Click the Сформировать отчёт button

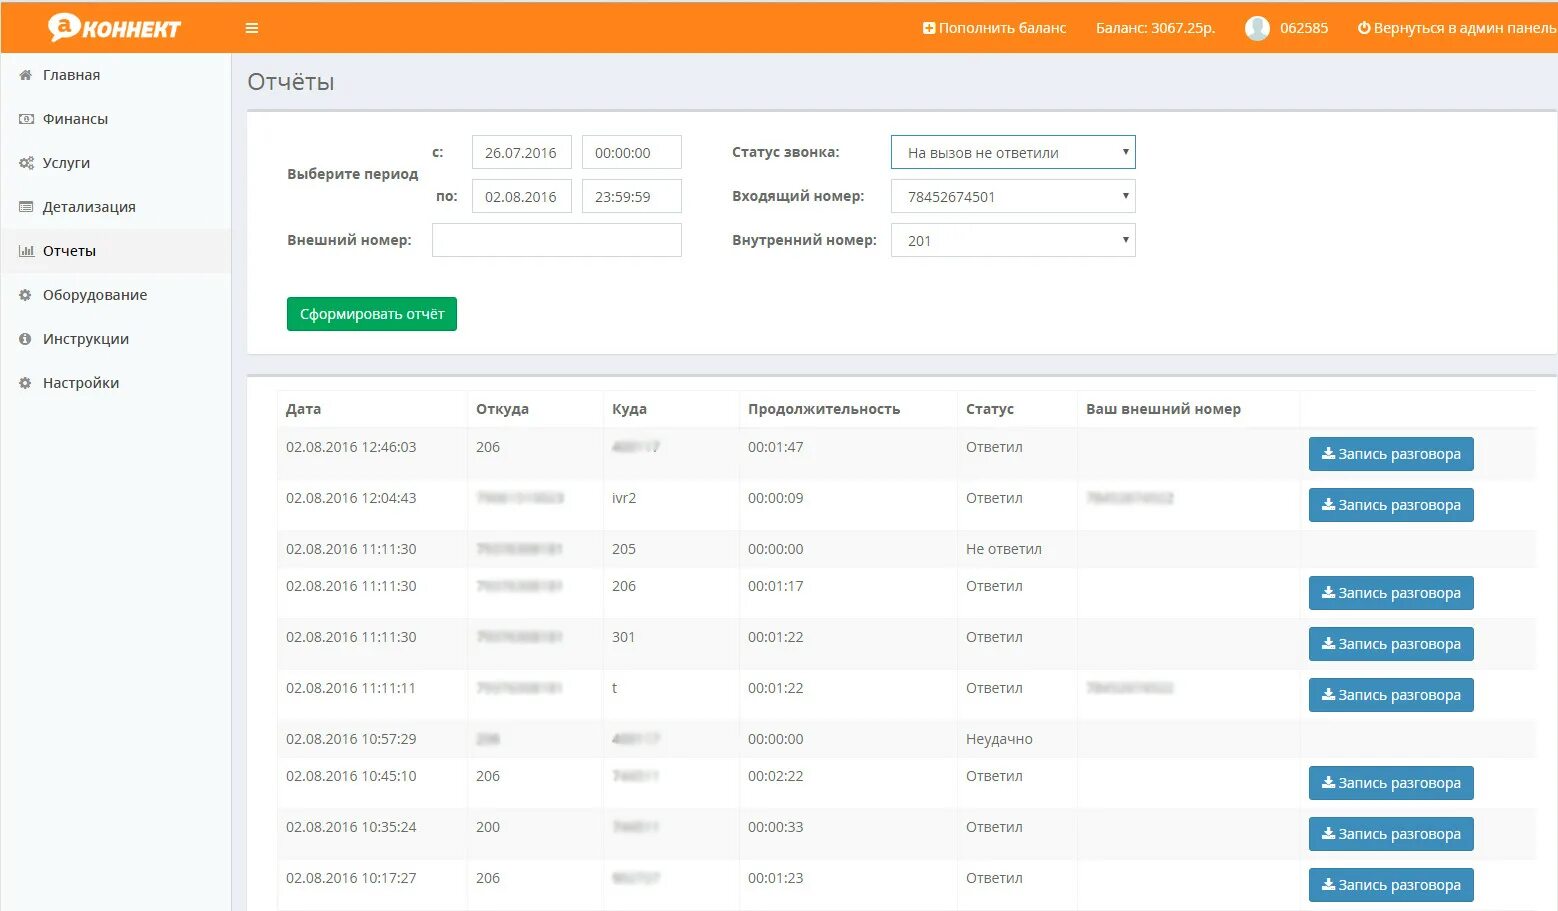[x=372, y=314]
